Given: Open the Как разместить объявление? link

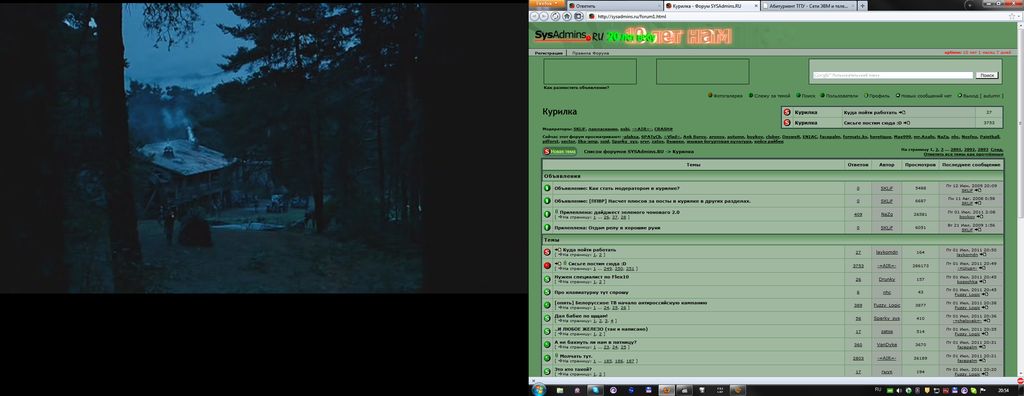Looking at the screenshot, I should pyautogui.click(x=576, y=88).
